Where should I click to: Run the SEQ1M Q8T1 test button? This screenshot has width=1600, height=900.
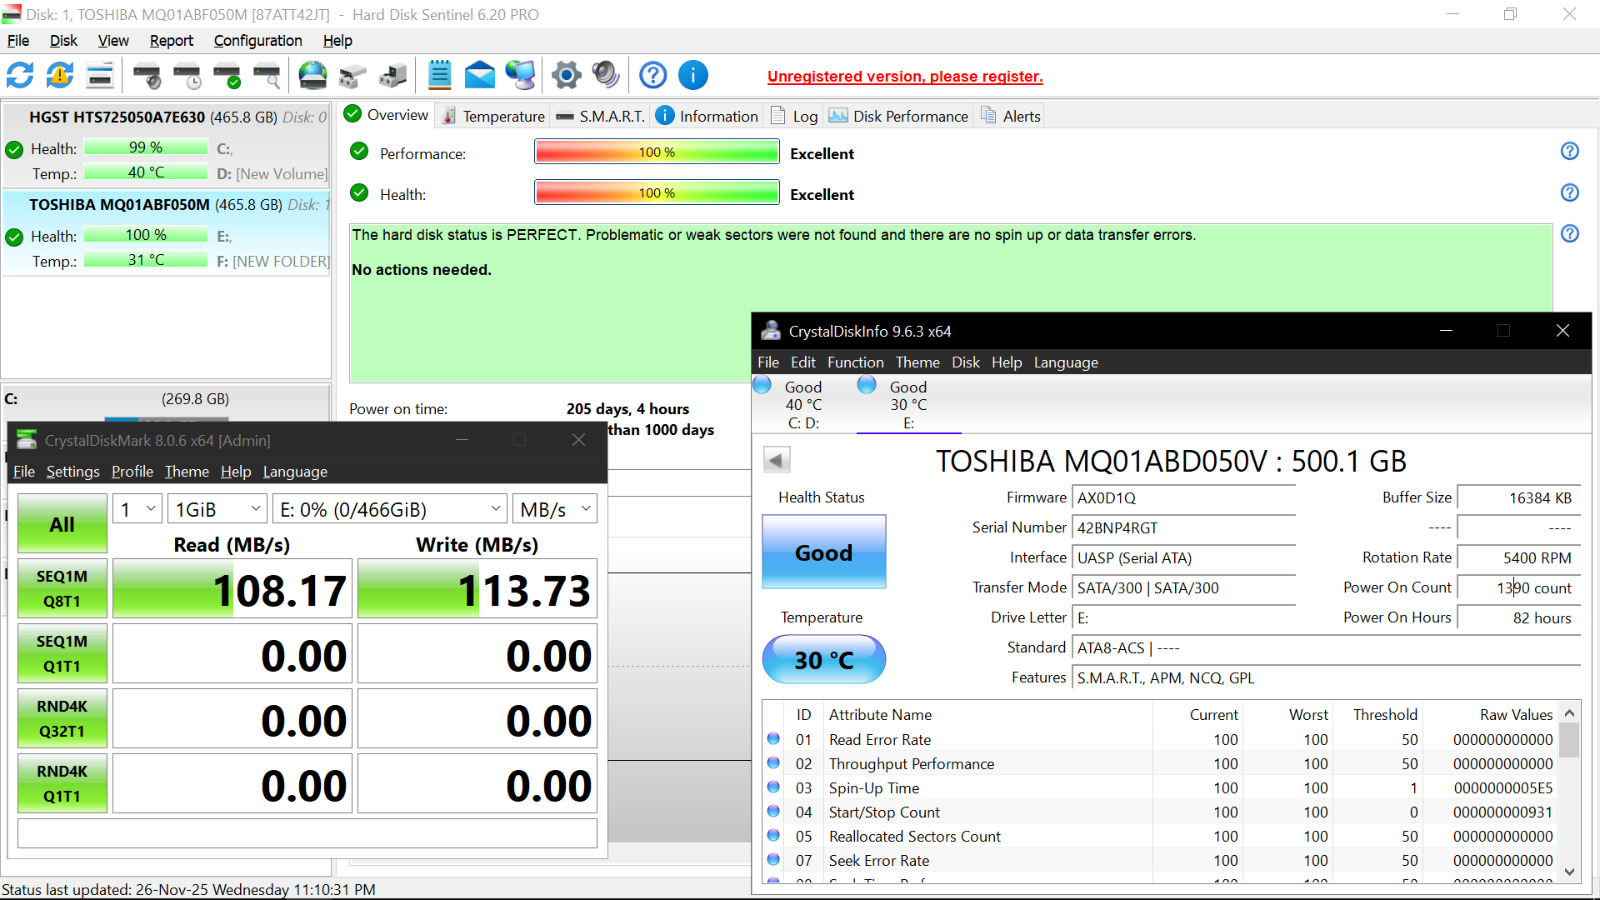tap(62, 588)
